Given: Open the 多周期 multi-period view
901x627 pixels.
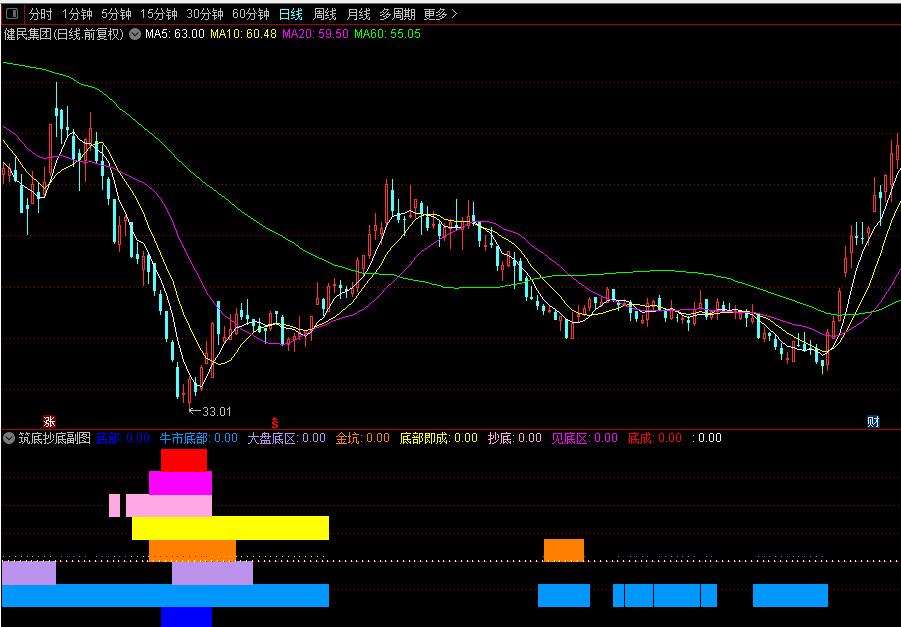Looking at the screenshot, I should 397,14.
